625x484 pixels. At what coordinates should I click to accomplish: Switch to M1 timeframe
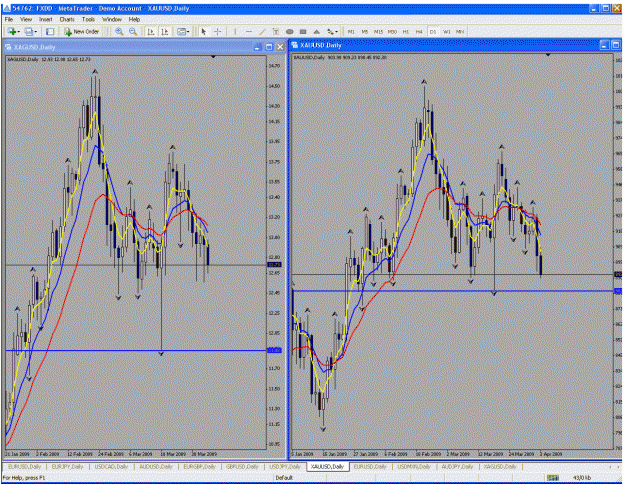click(351, 31)
